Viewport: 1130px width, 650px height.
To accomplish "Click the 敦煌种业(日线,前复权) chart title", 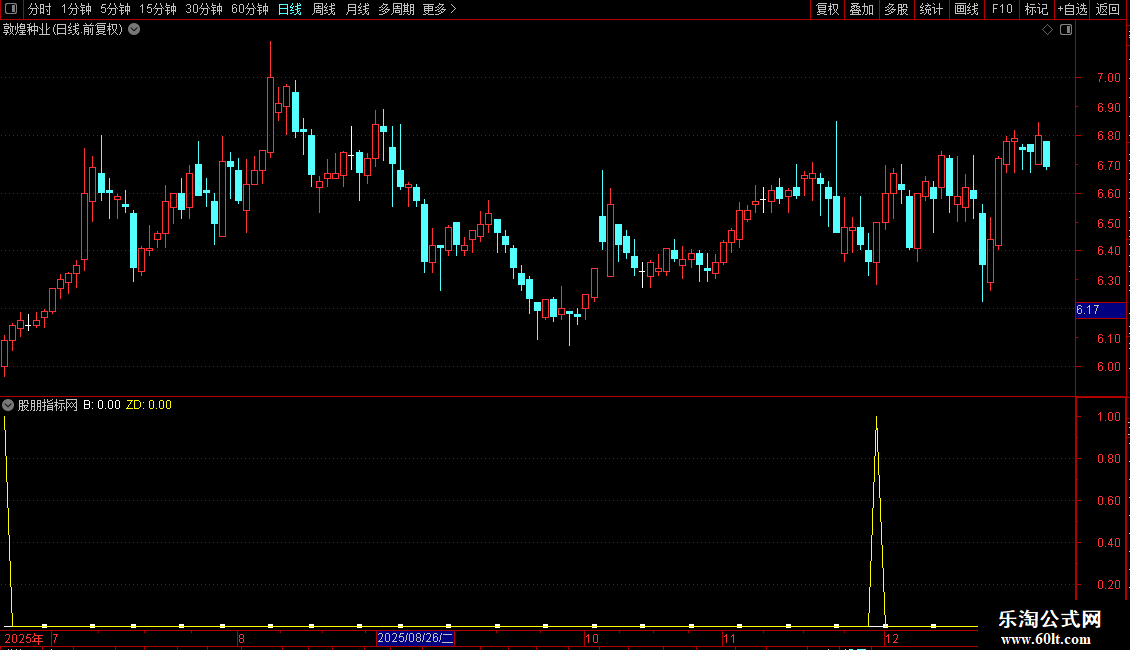I will click(x=63, y=30).
